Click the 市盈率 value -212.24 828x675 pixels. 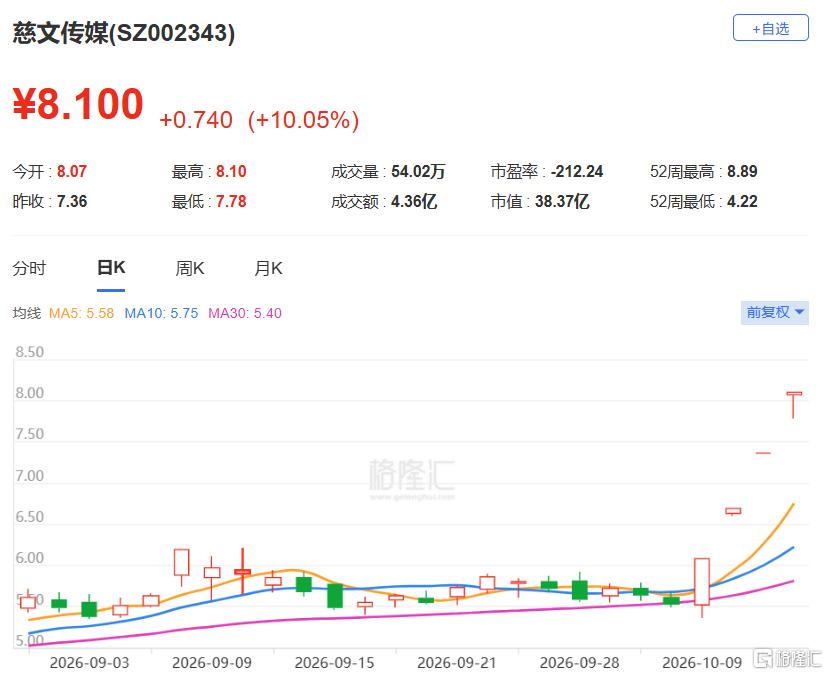tap(577, 171)
